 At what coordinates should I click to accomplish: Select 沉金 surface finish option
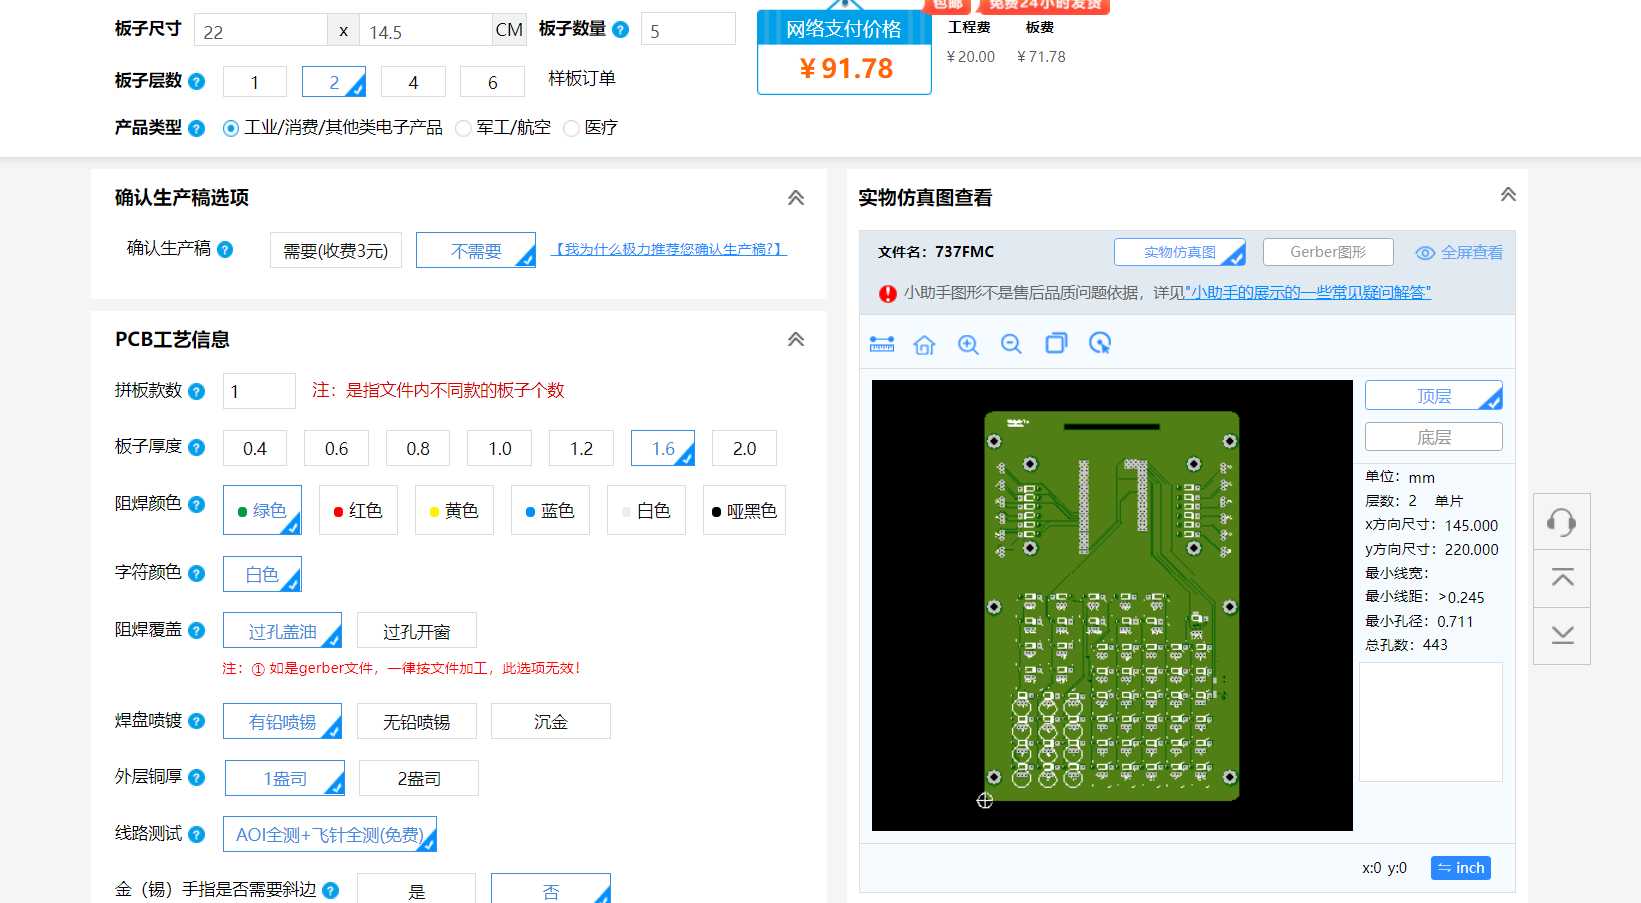pos(550,720)
